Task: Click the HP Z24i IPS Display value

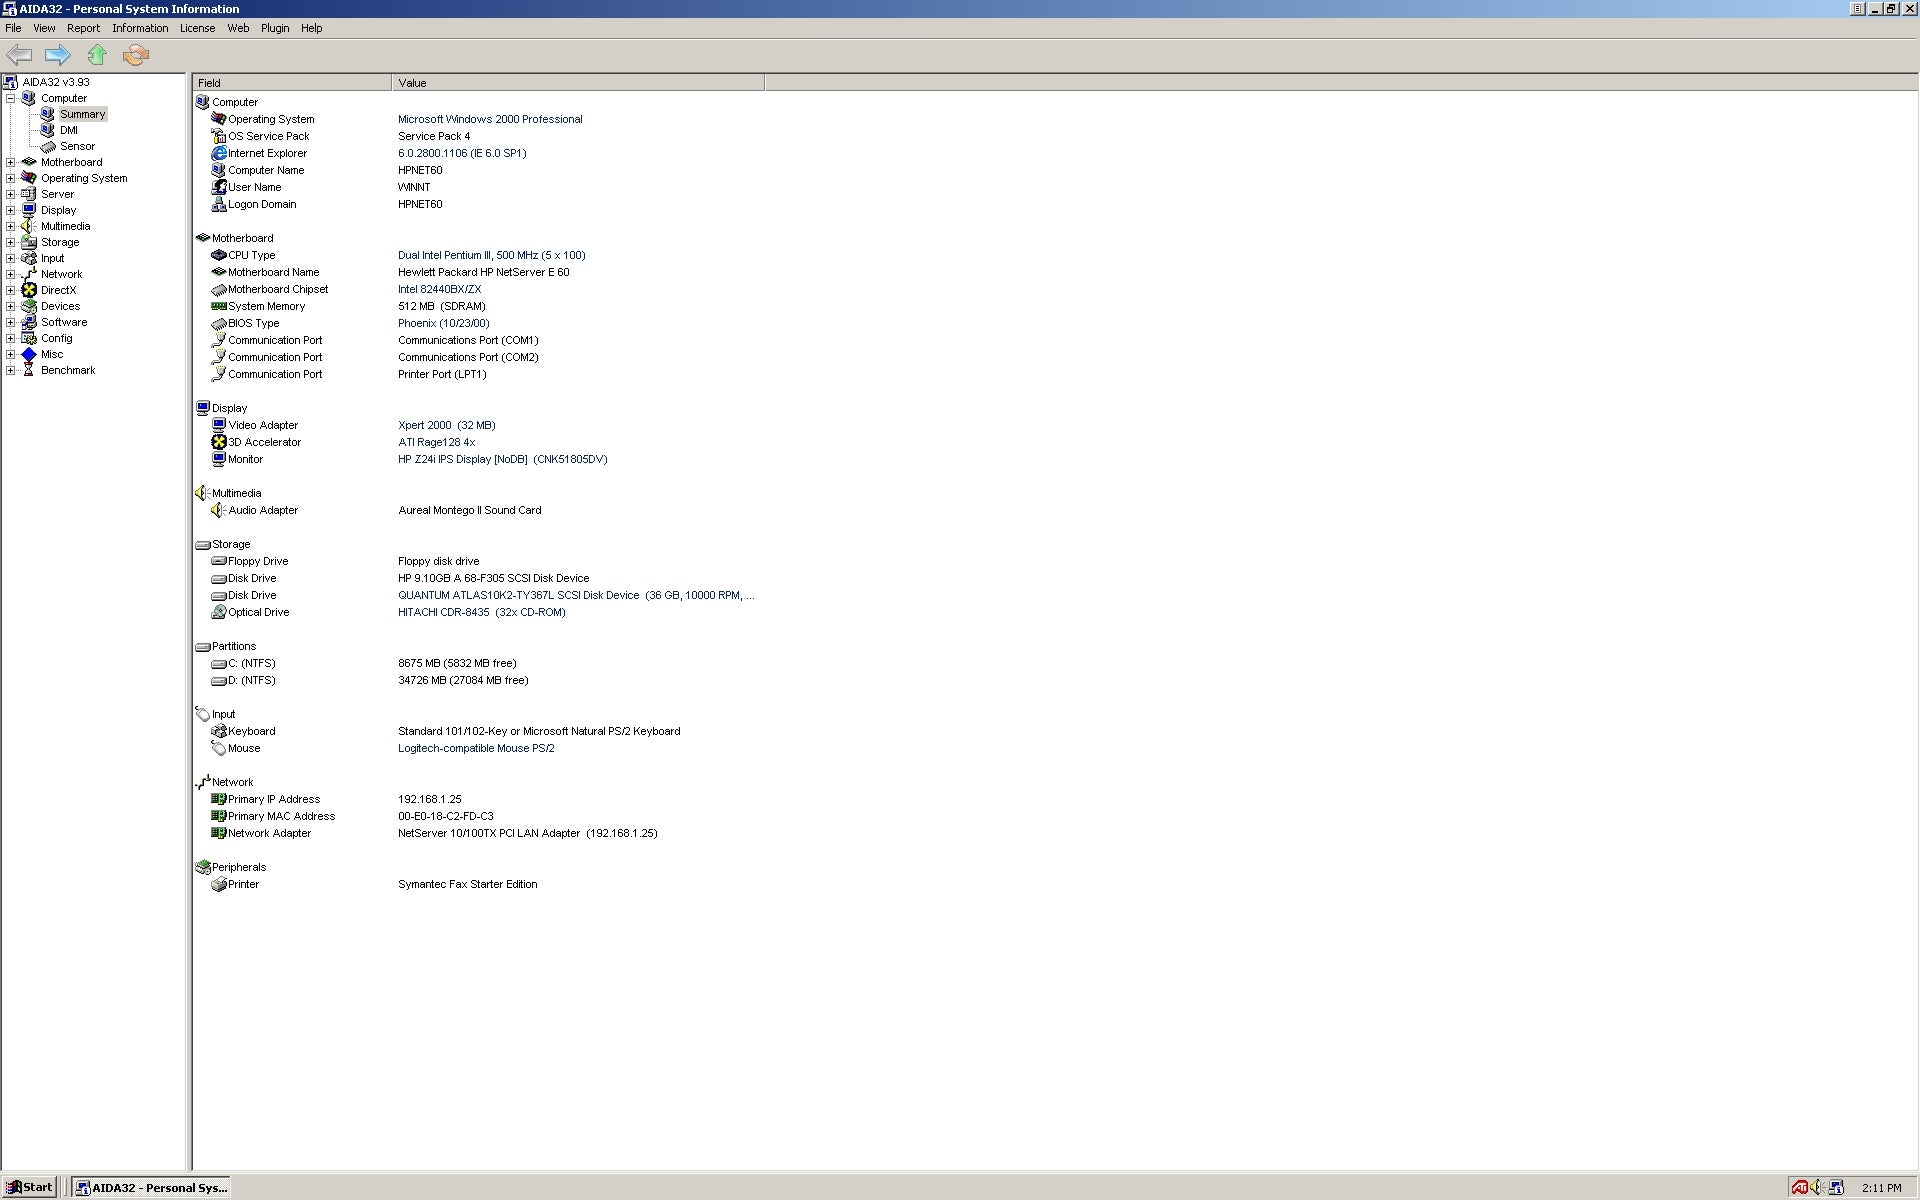Action: point(503,459)
